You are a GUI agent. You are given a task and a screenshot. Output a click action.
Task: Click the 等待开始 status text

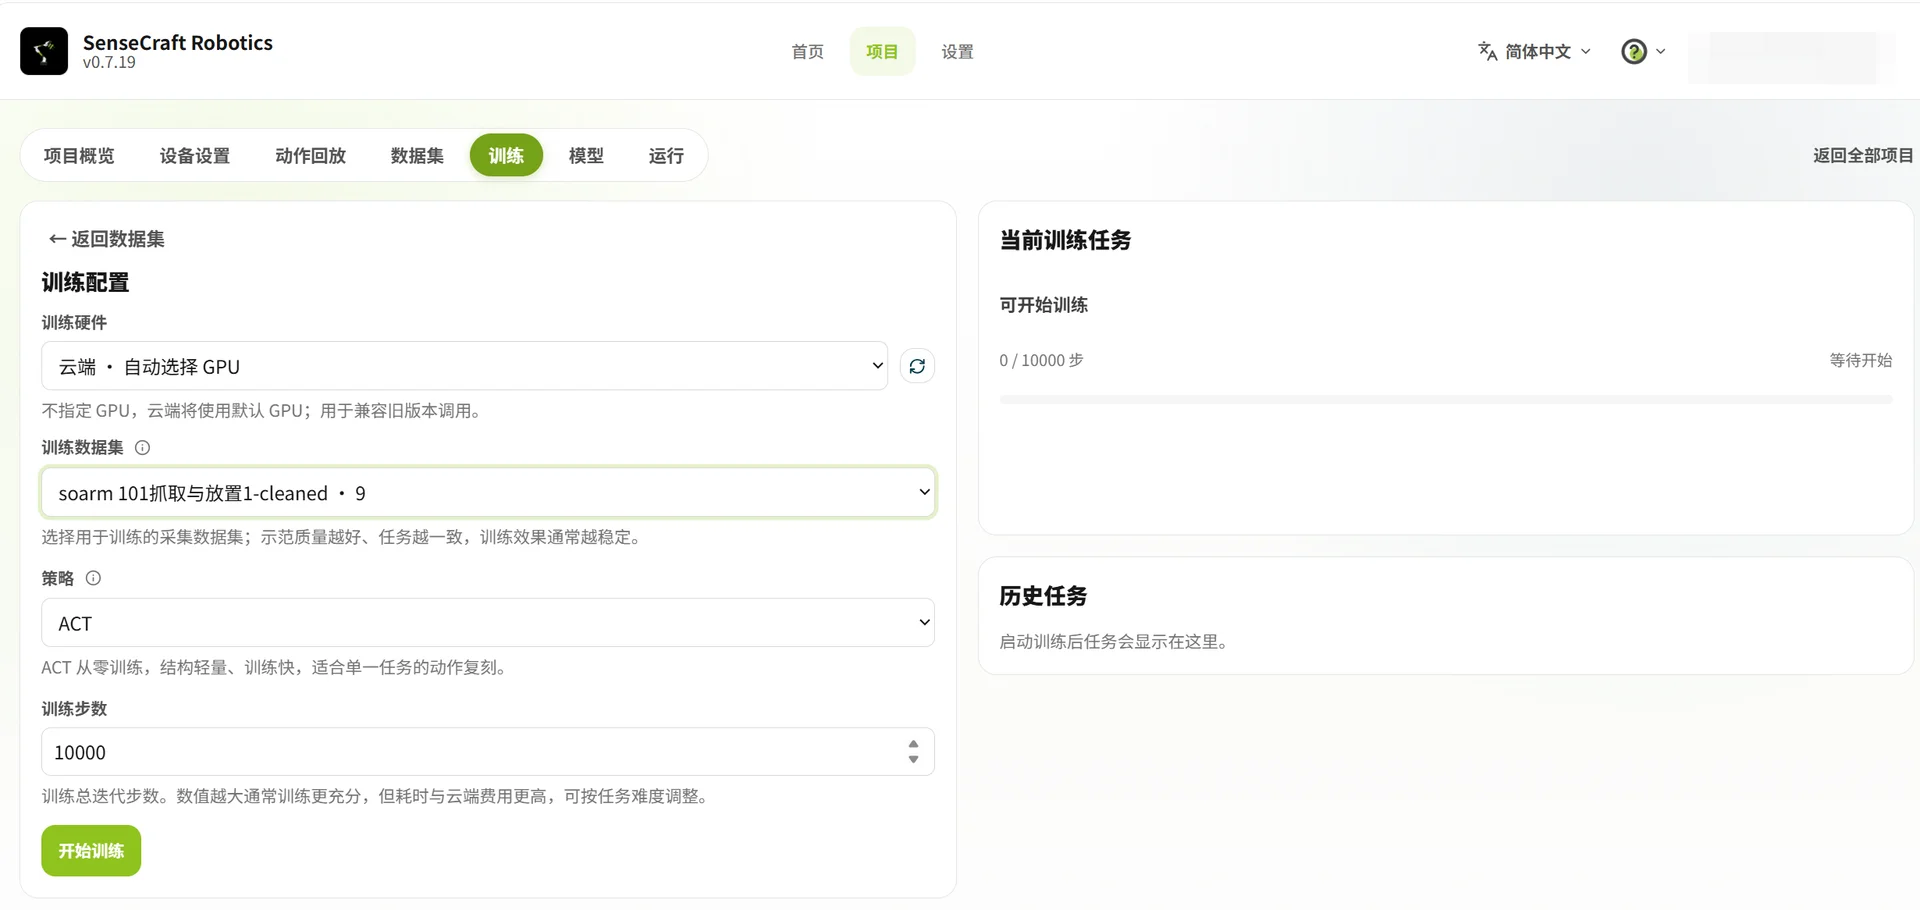pos(1861,360)
